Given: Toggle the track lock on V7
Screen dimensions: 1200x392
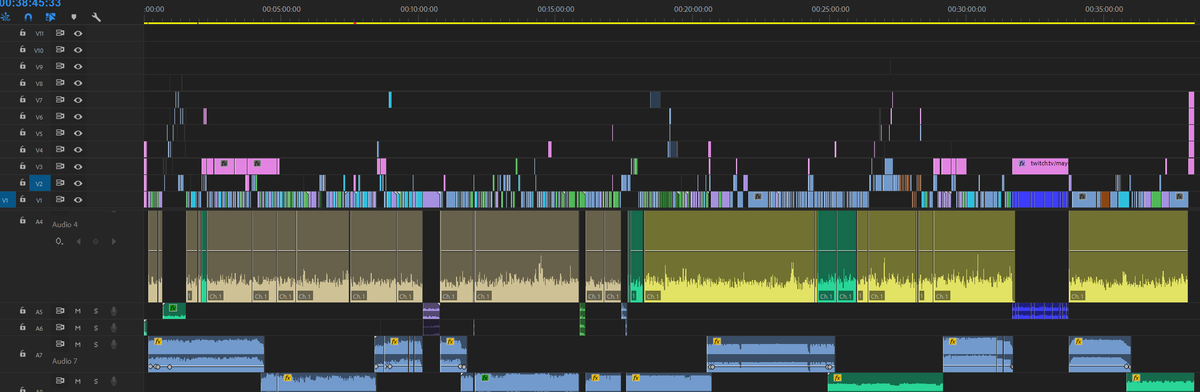Looking at the screenshot, I should tap(22, 100).
